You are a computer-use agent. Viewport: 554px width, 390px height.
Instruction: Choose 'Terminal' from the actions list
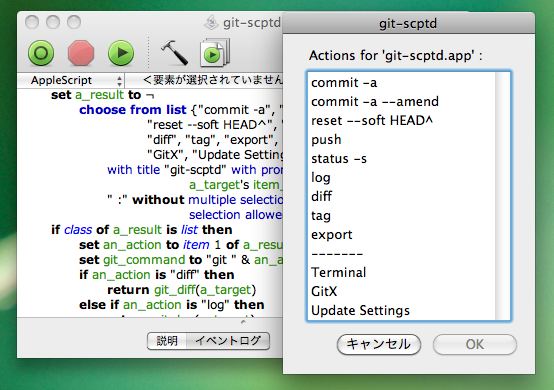pos(401,273)
